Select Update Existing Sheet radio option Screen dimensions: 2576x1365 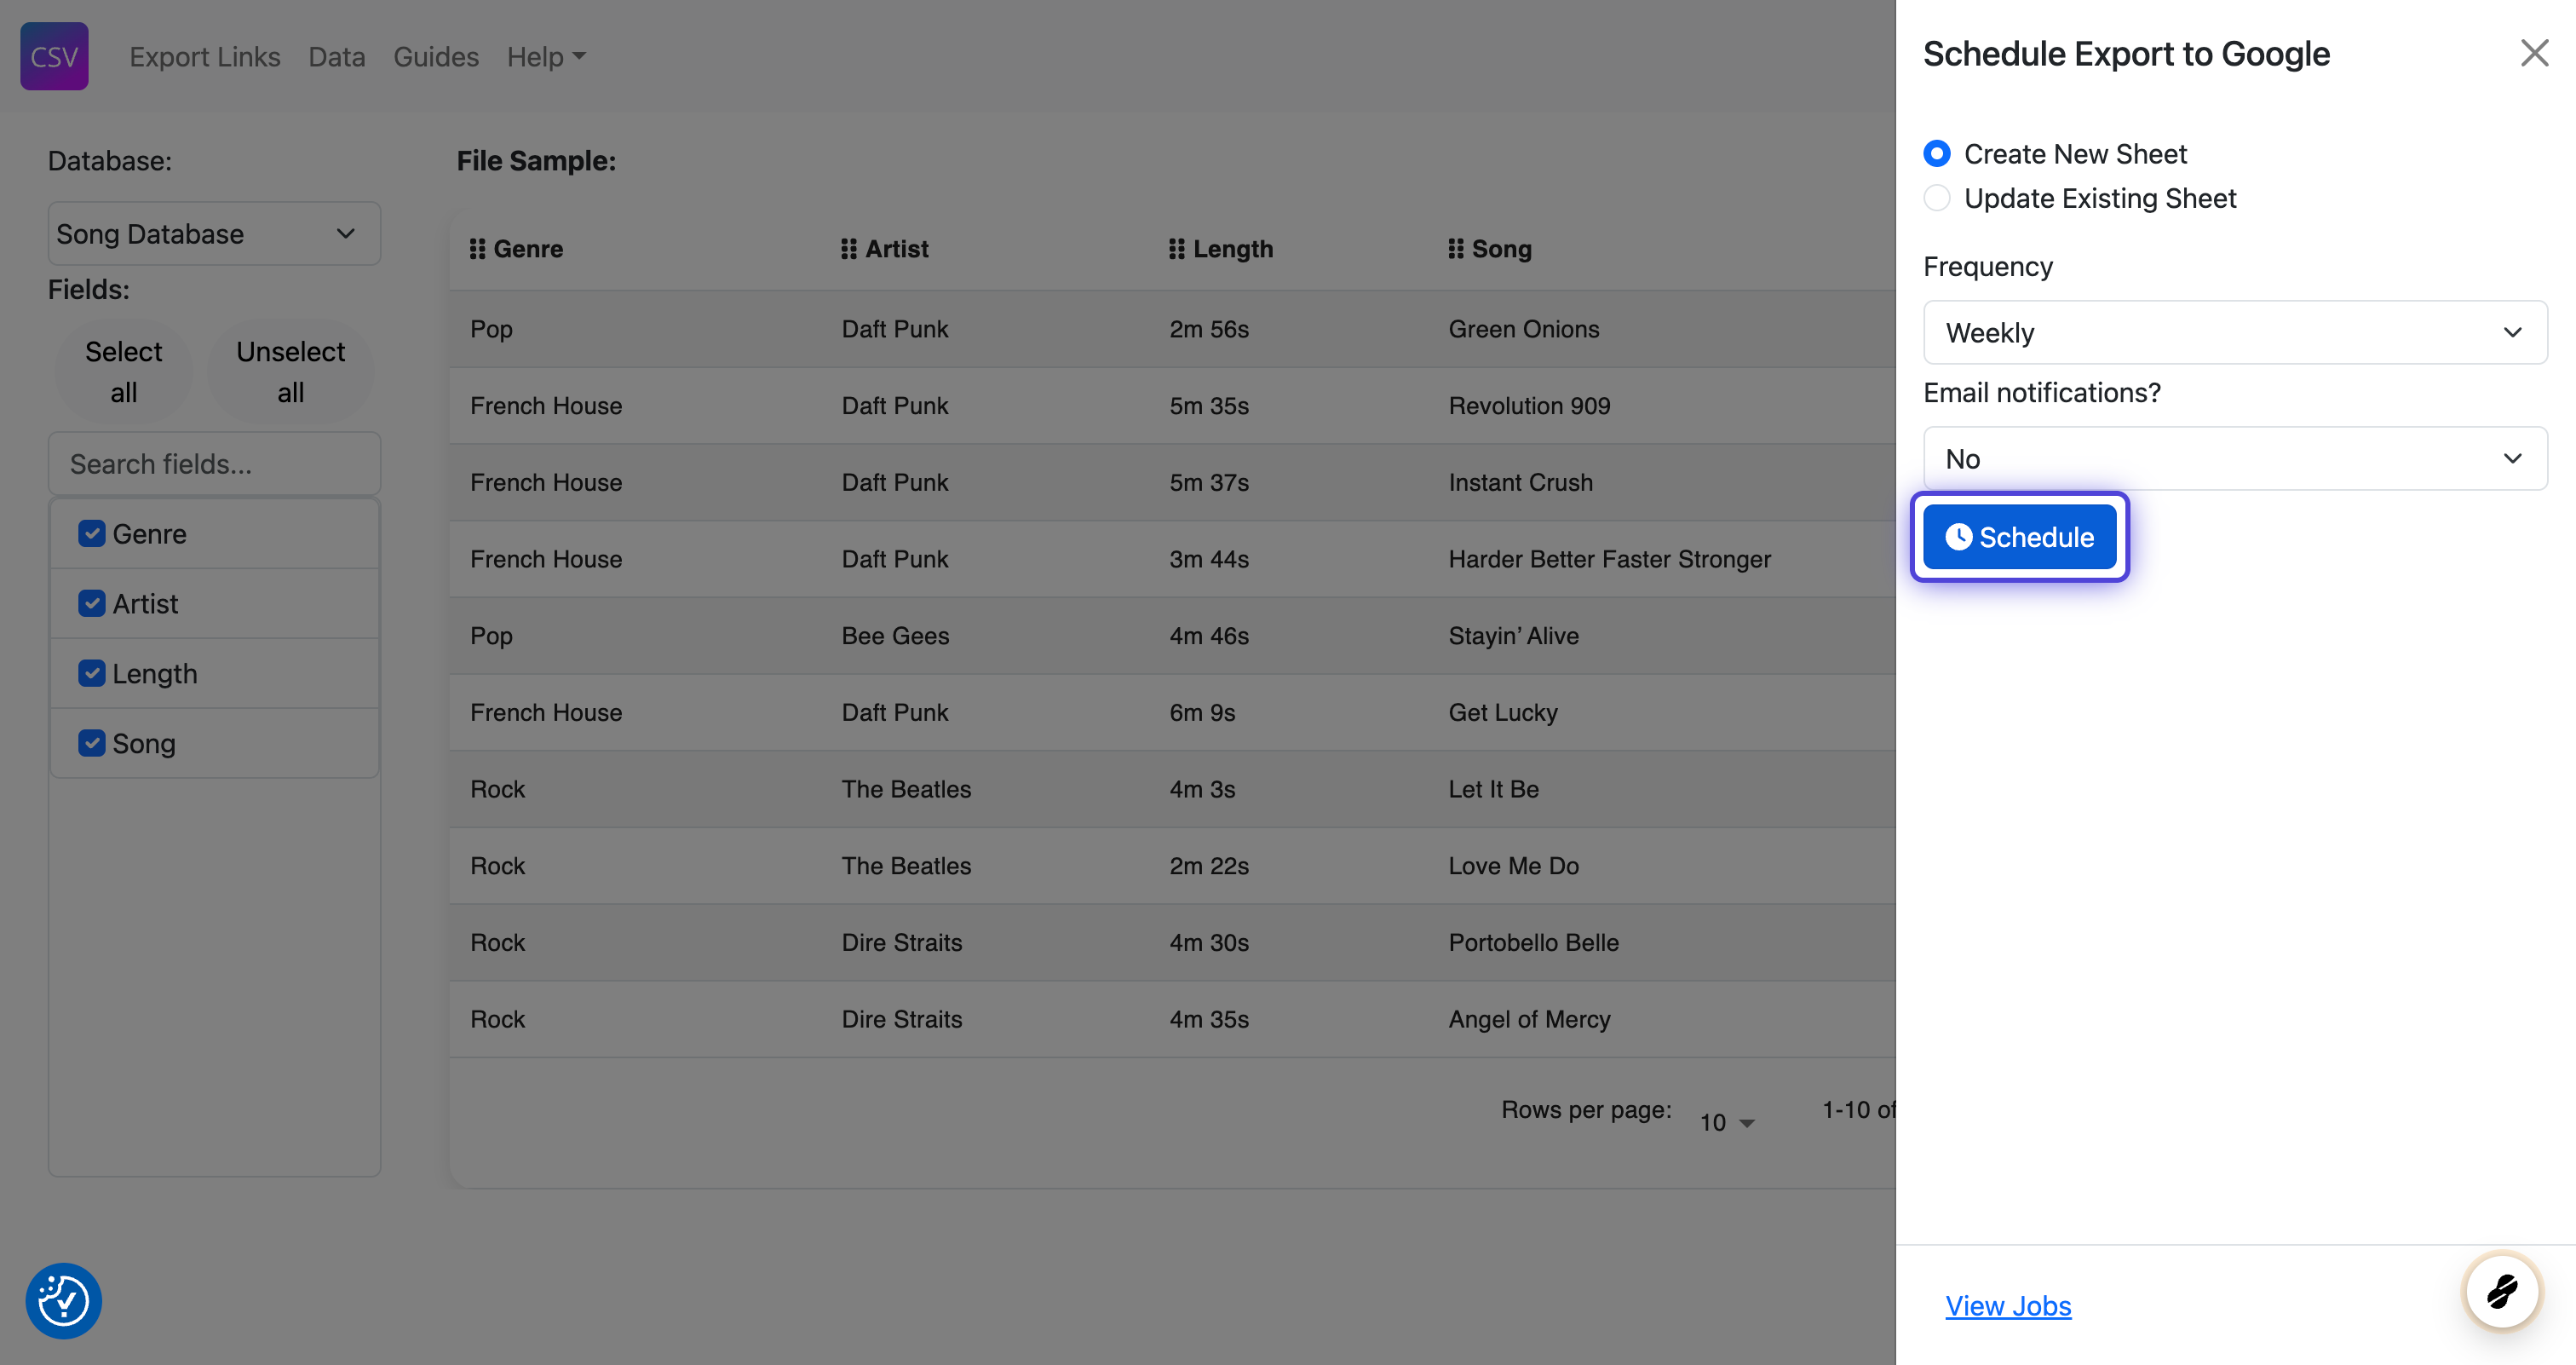click(1937, 198)
